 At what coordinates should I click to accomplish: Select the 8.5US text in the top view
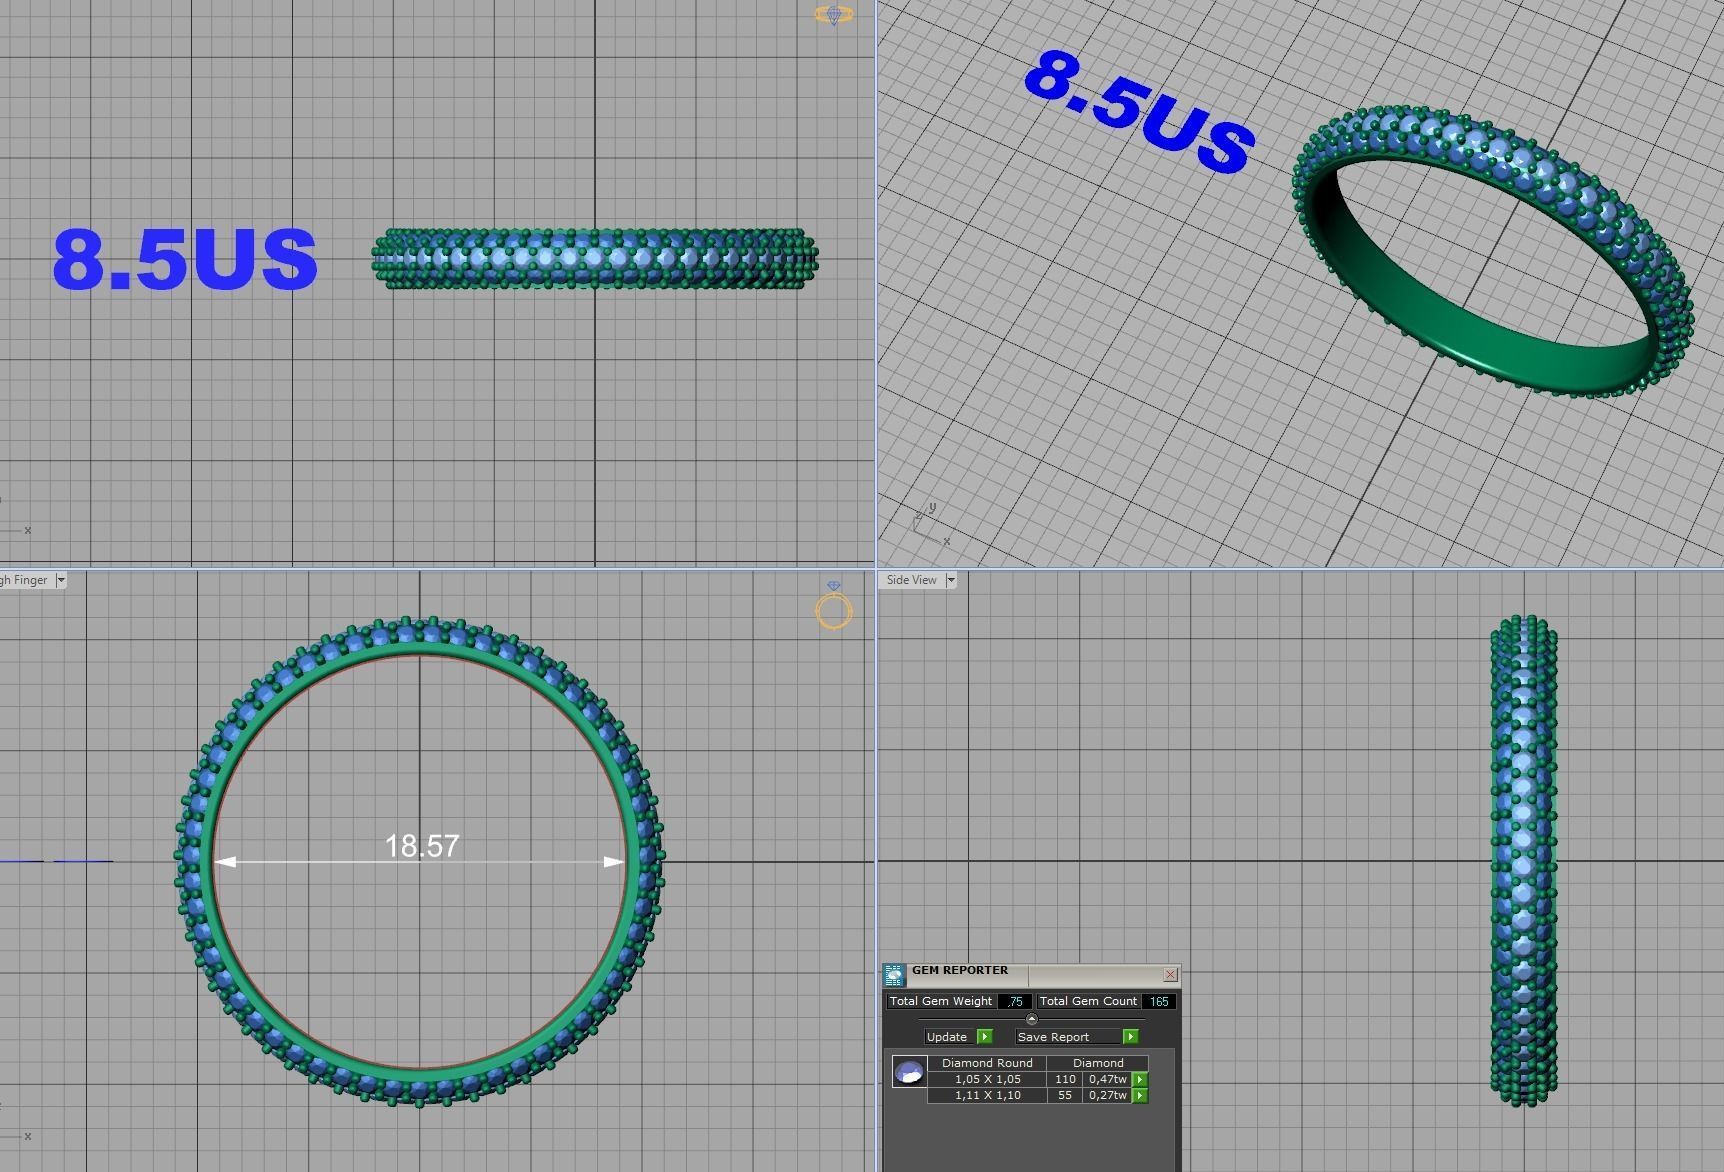(x=185, y=259)
